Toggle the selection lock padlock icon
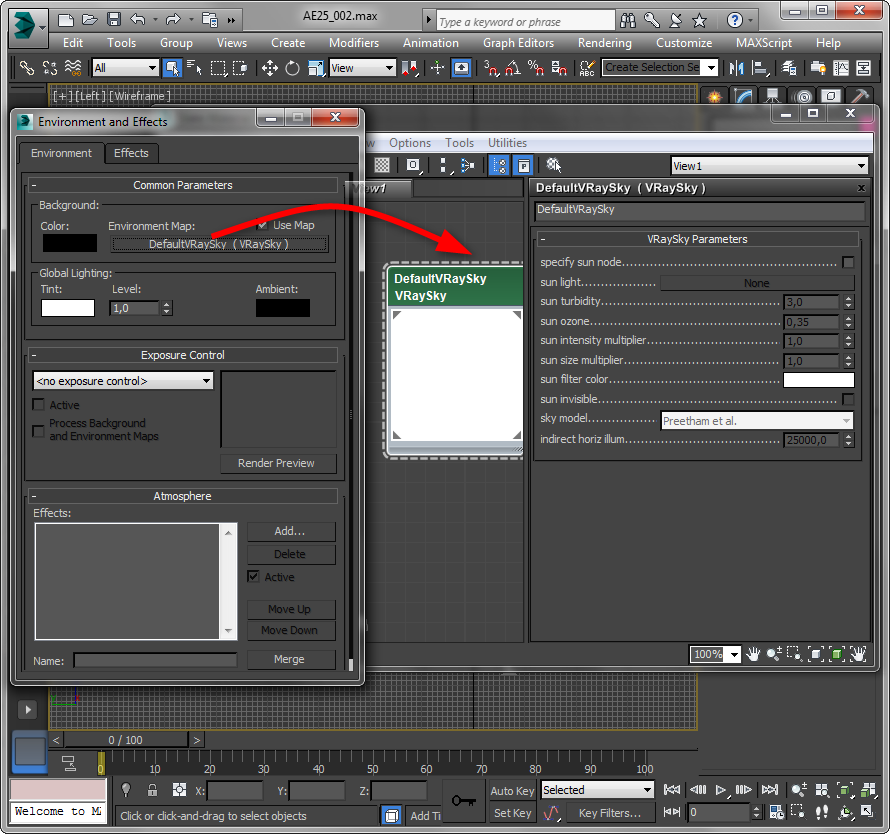The height and width of the screenshot is (834, 890). click(152, 790)
